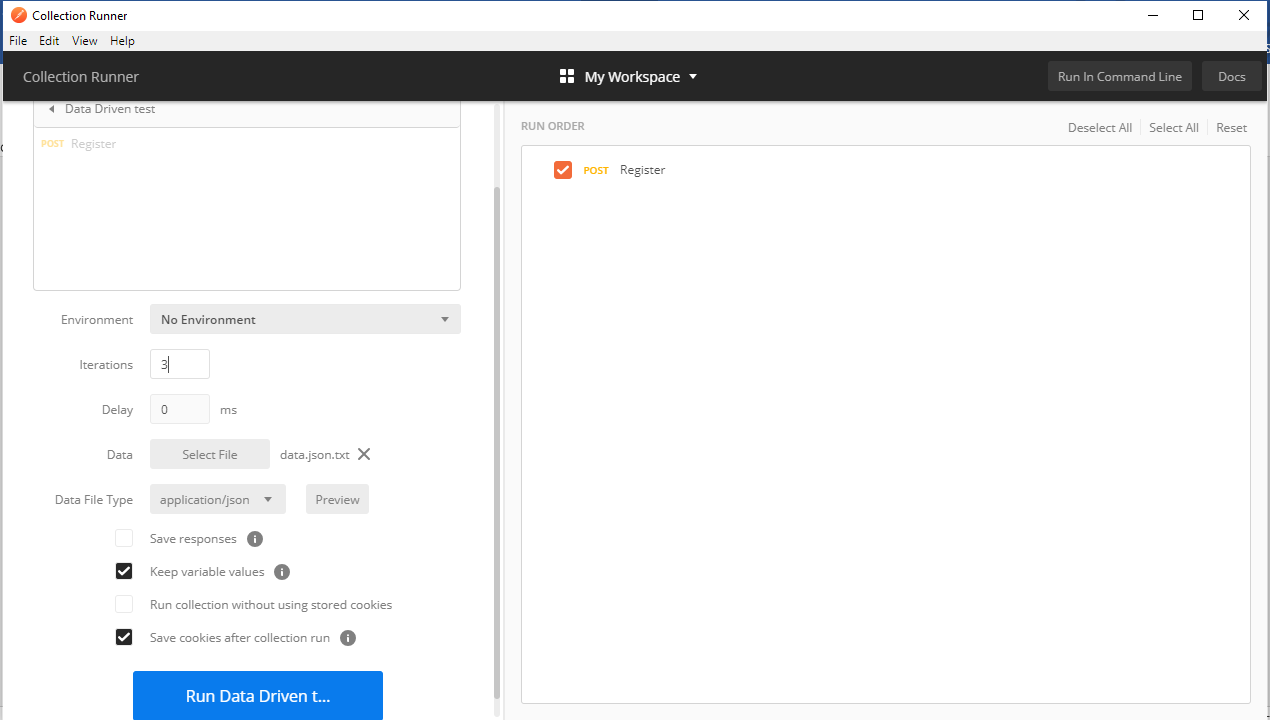
Task: Open the Data File Type dropdown
Action: pyautogui.click(x=217, y=499)
